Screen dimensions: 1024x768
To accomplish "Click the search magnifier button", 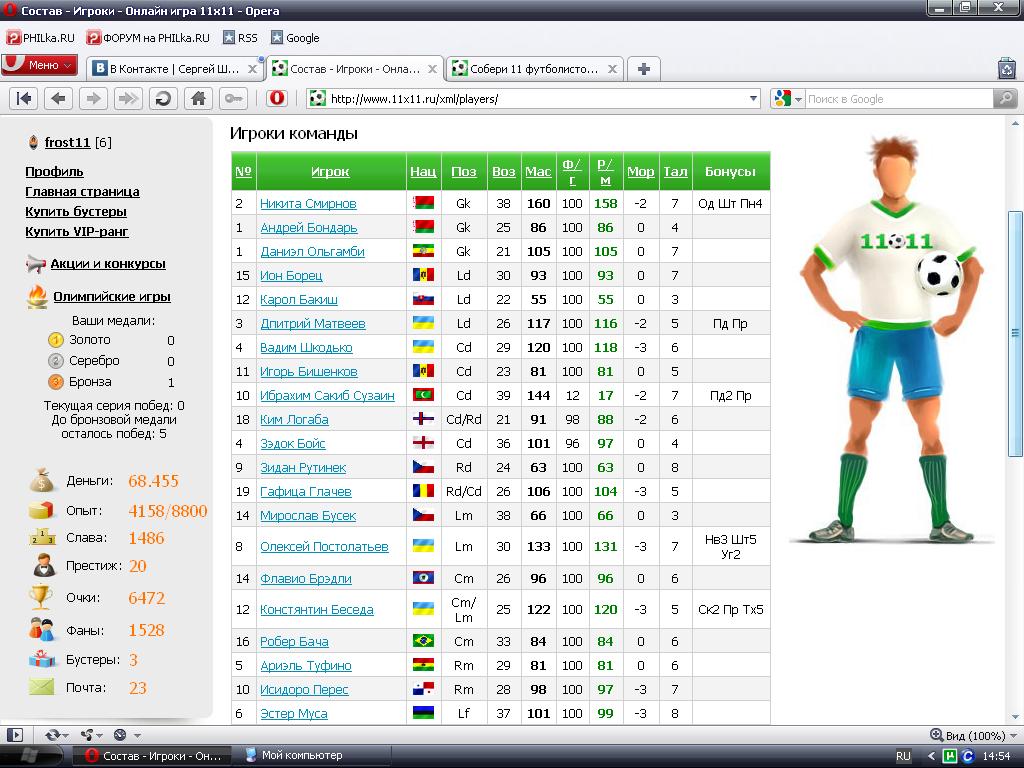I will (x=1005, y=98).
